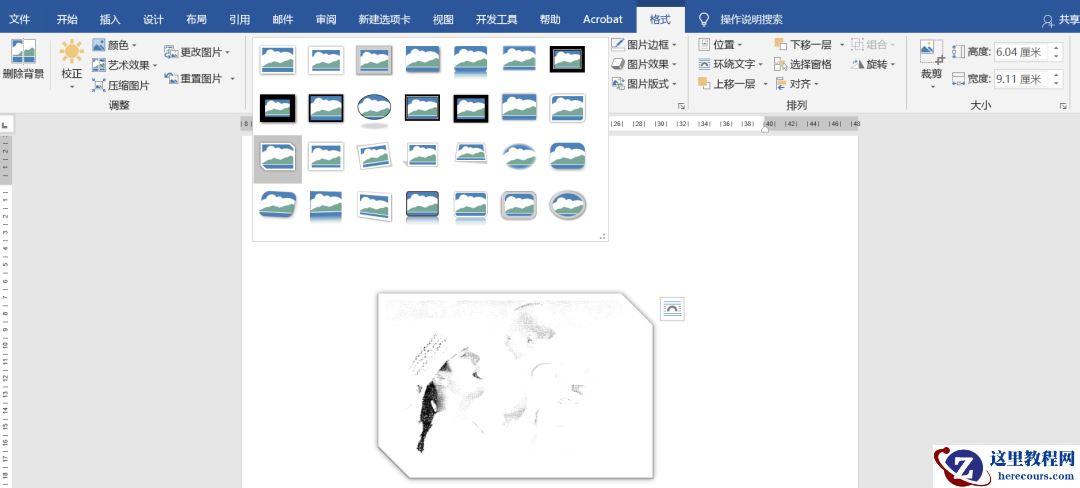Click the 高度 height value field
Viewport: 1080px width, 488px height.
(x=1020, y=52)
